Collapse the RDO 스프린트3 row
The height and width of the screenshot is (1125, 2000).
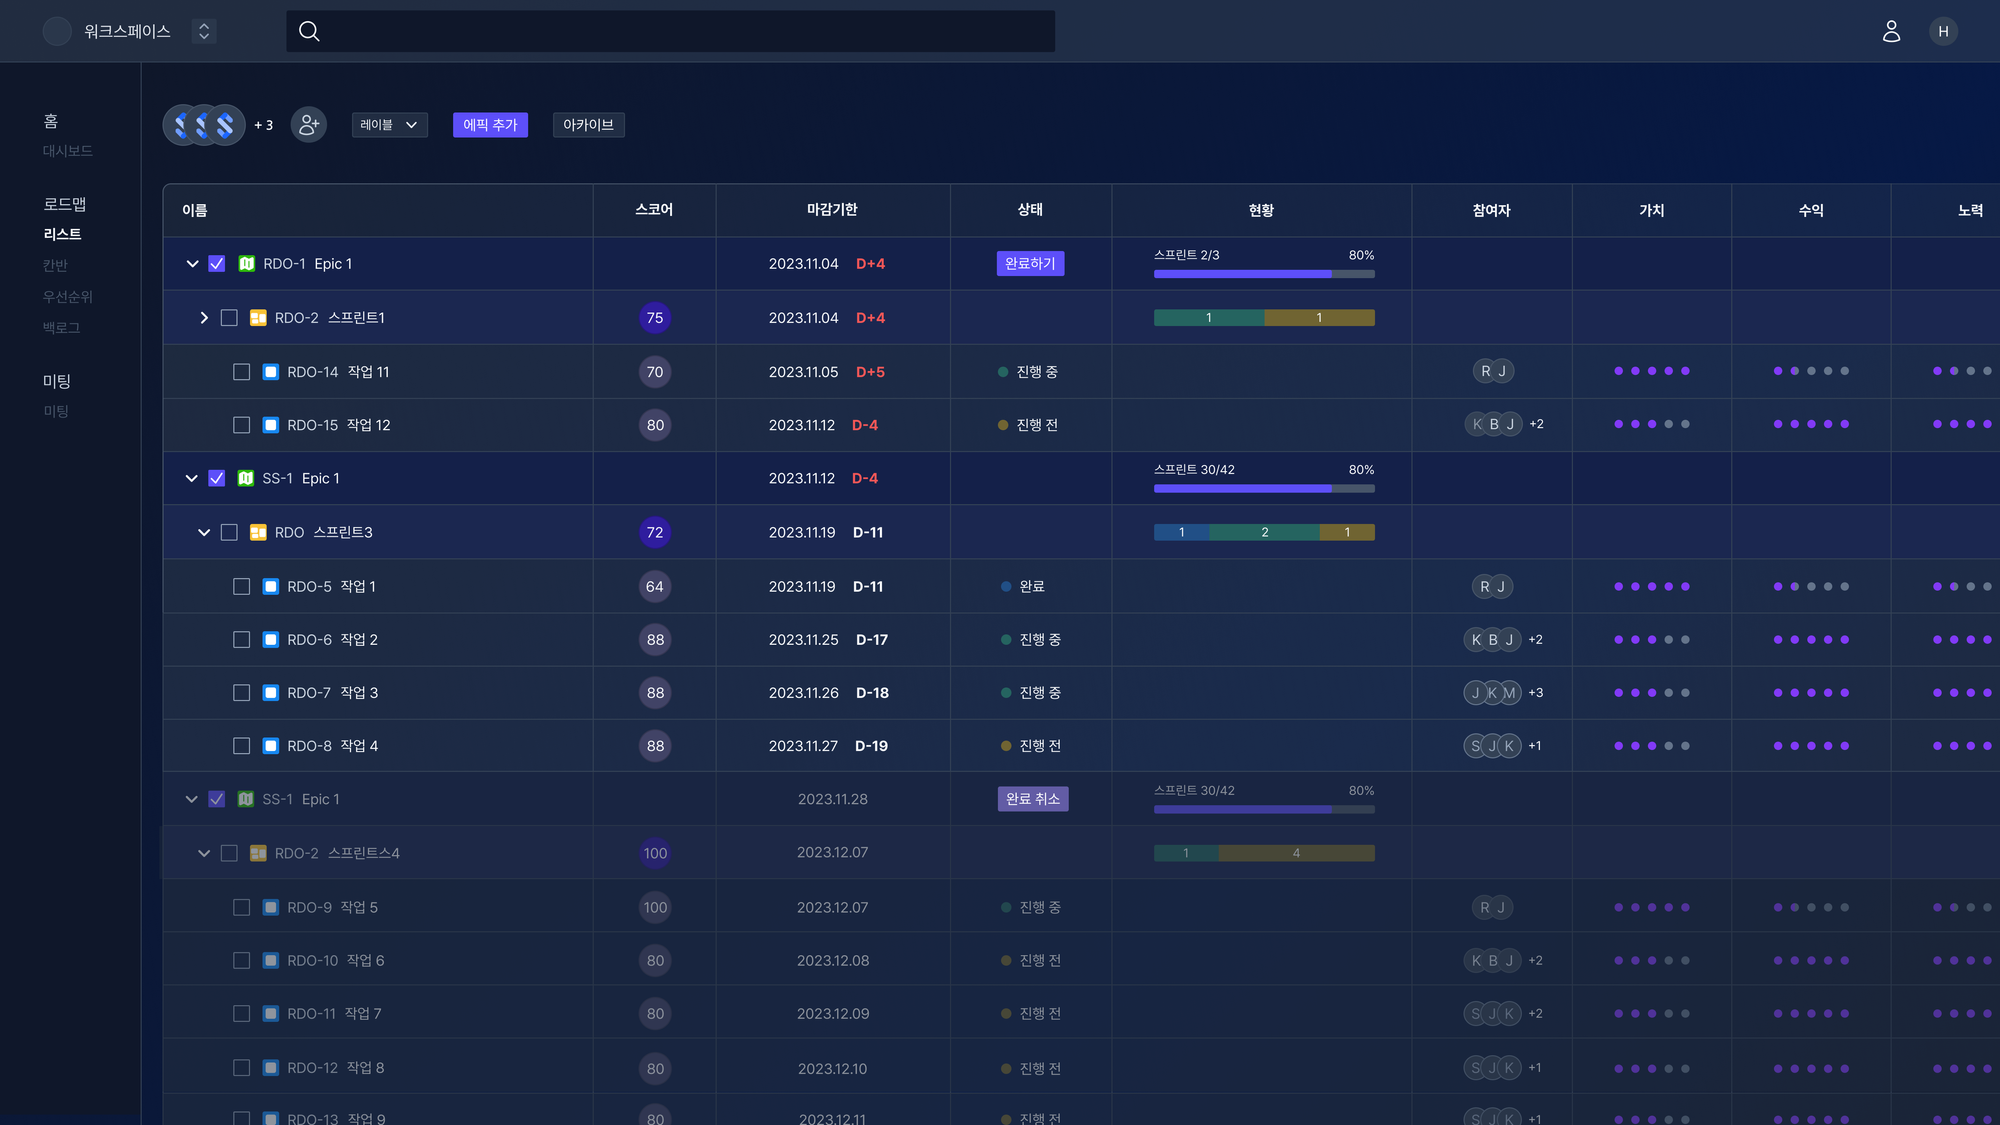click(204, 533)
